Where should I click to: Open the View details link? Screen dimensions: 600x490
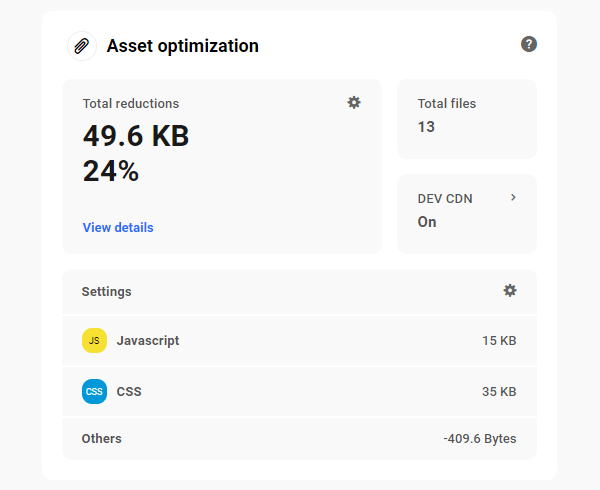[x=118, y=227]
